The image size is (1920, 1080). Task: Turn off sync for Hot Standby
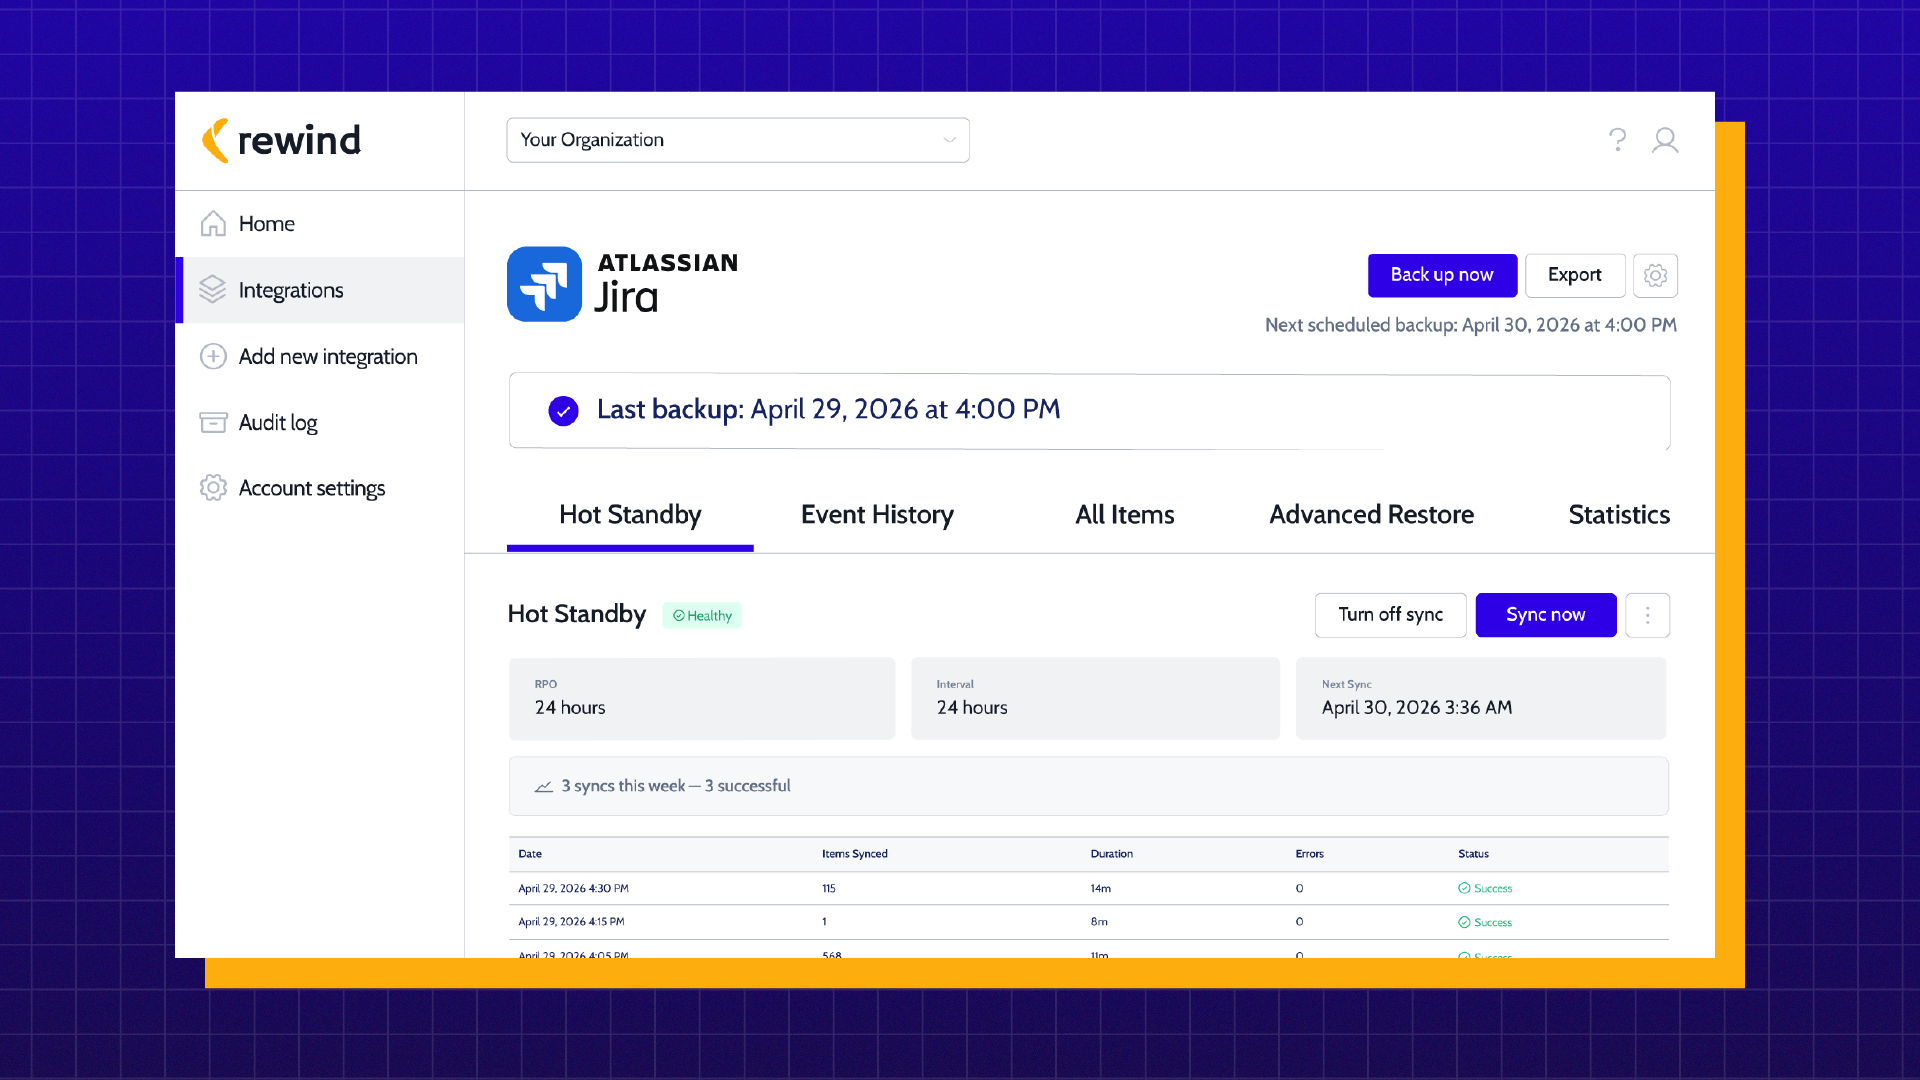click(x=1390, y=615)
